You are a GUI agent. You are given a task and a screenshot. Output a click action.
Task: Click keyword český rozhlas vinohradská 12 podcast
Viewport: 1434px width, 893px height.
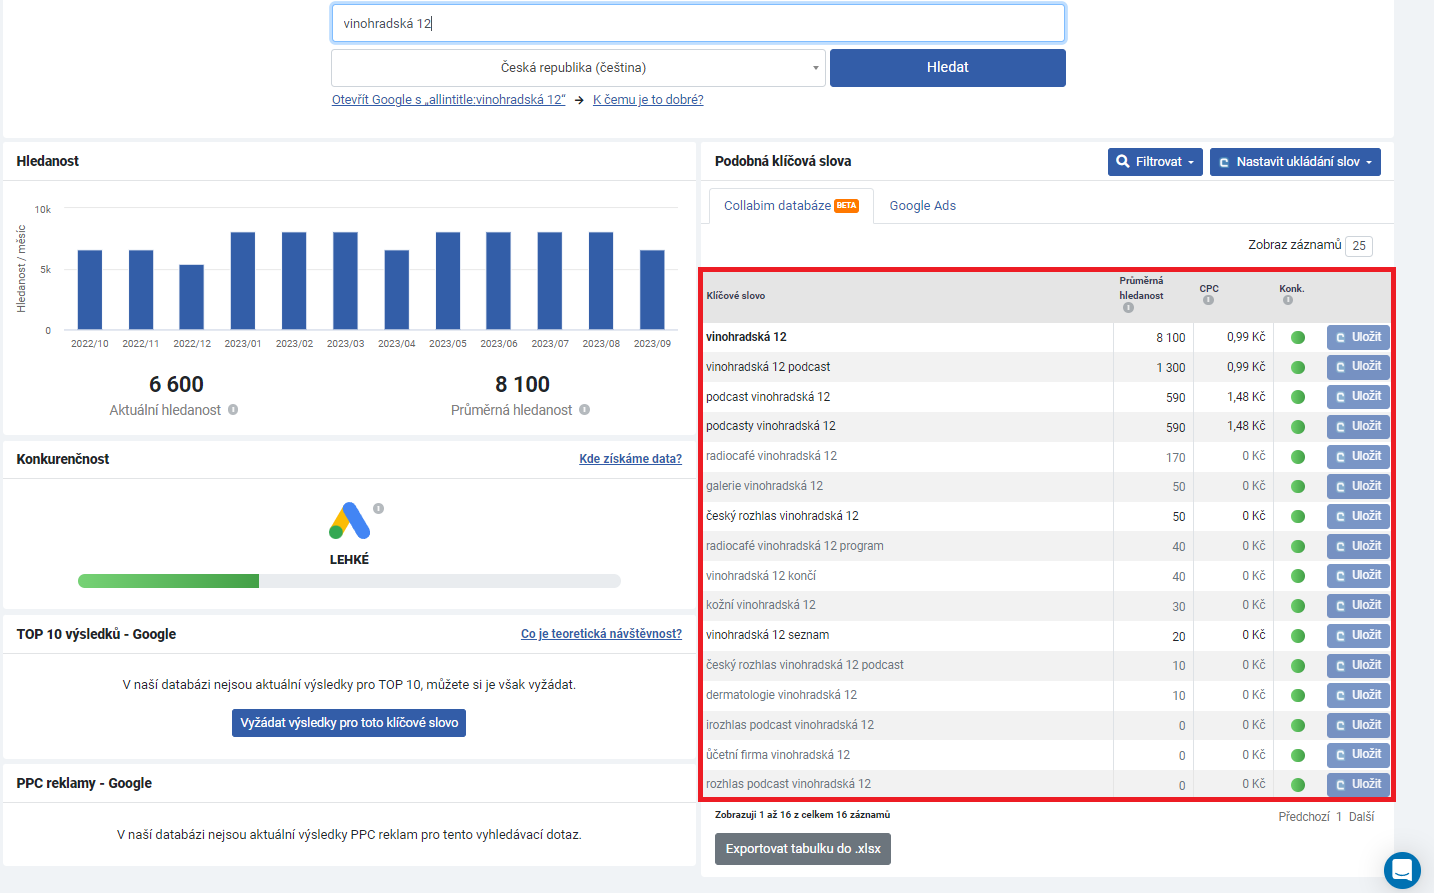pos(805,665)
